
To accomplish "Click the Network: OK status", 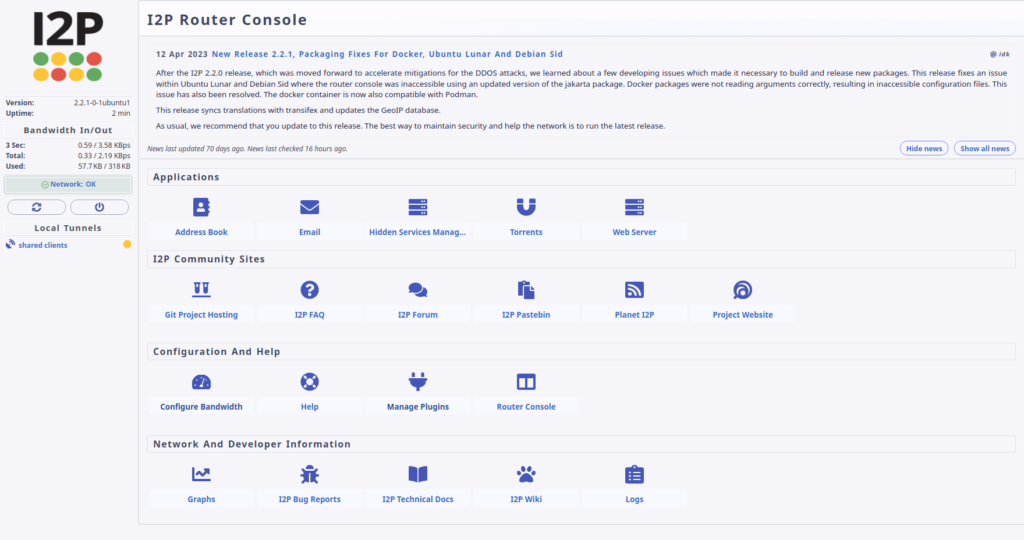I will click(x=68, y=184).
